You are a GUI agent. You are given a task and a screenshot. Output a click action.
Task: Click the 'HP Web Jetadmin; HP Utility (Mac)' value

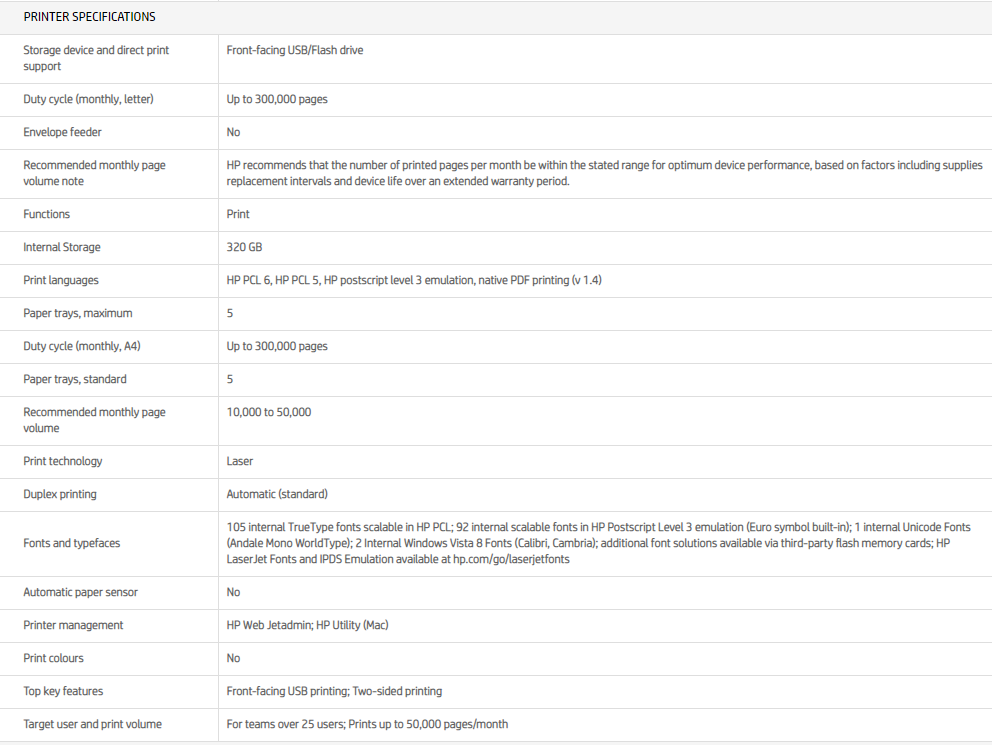(307, 625)
